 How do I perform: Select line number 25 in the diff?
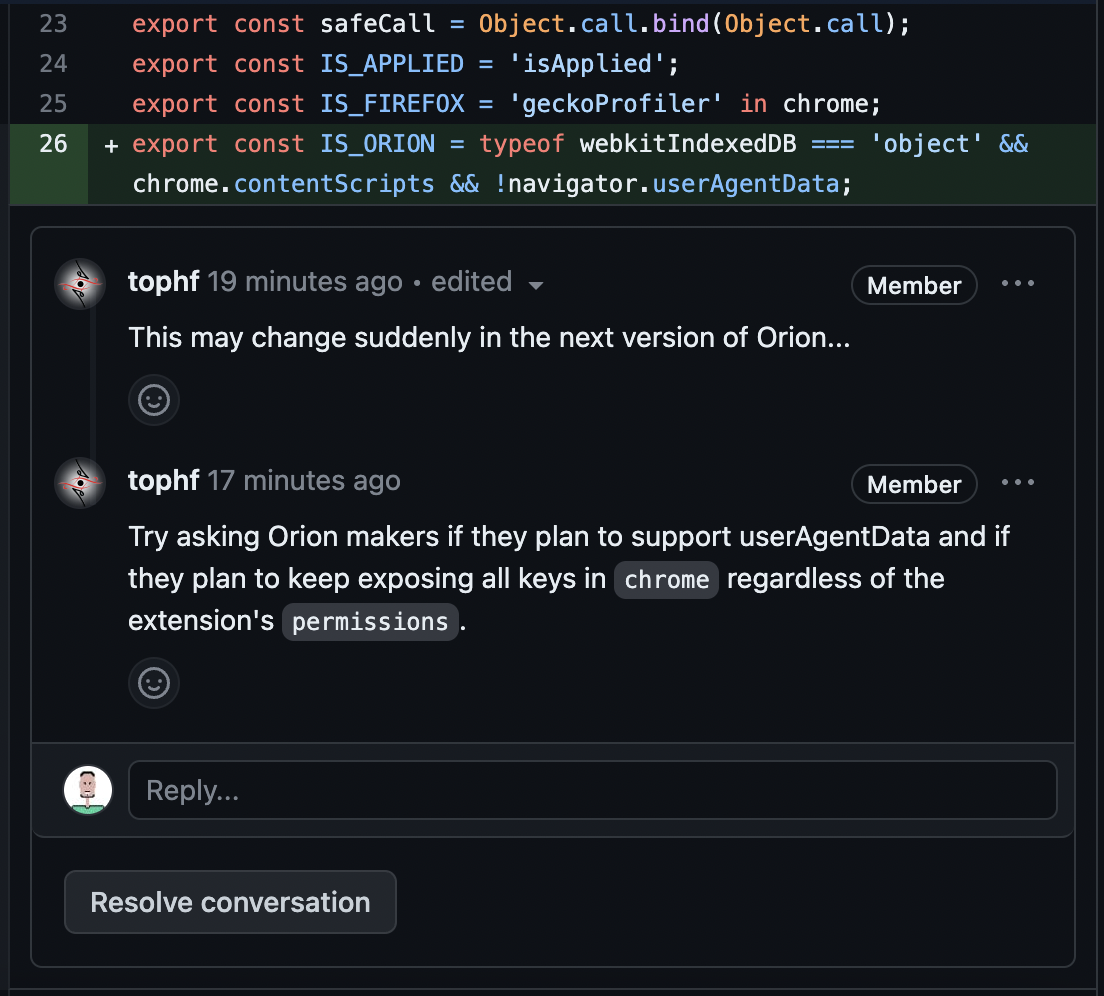[x=53, y=104]
